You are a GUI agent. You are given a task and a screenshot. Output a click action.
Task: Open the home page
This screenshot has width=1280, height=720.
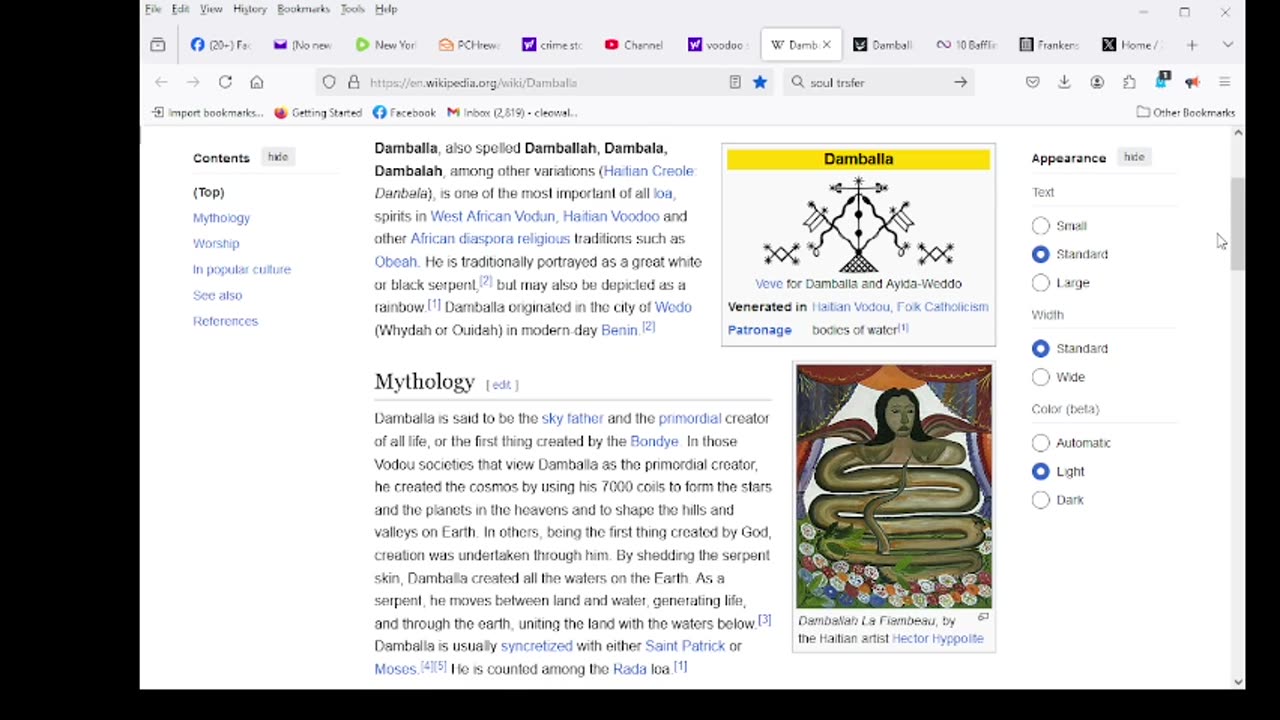[257, 82]
